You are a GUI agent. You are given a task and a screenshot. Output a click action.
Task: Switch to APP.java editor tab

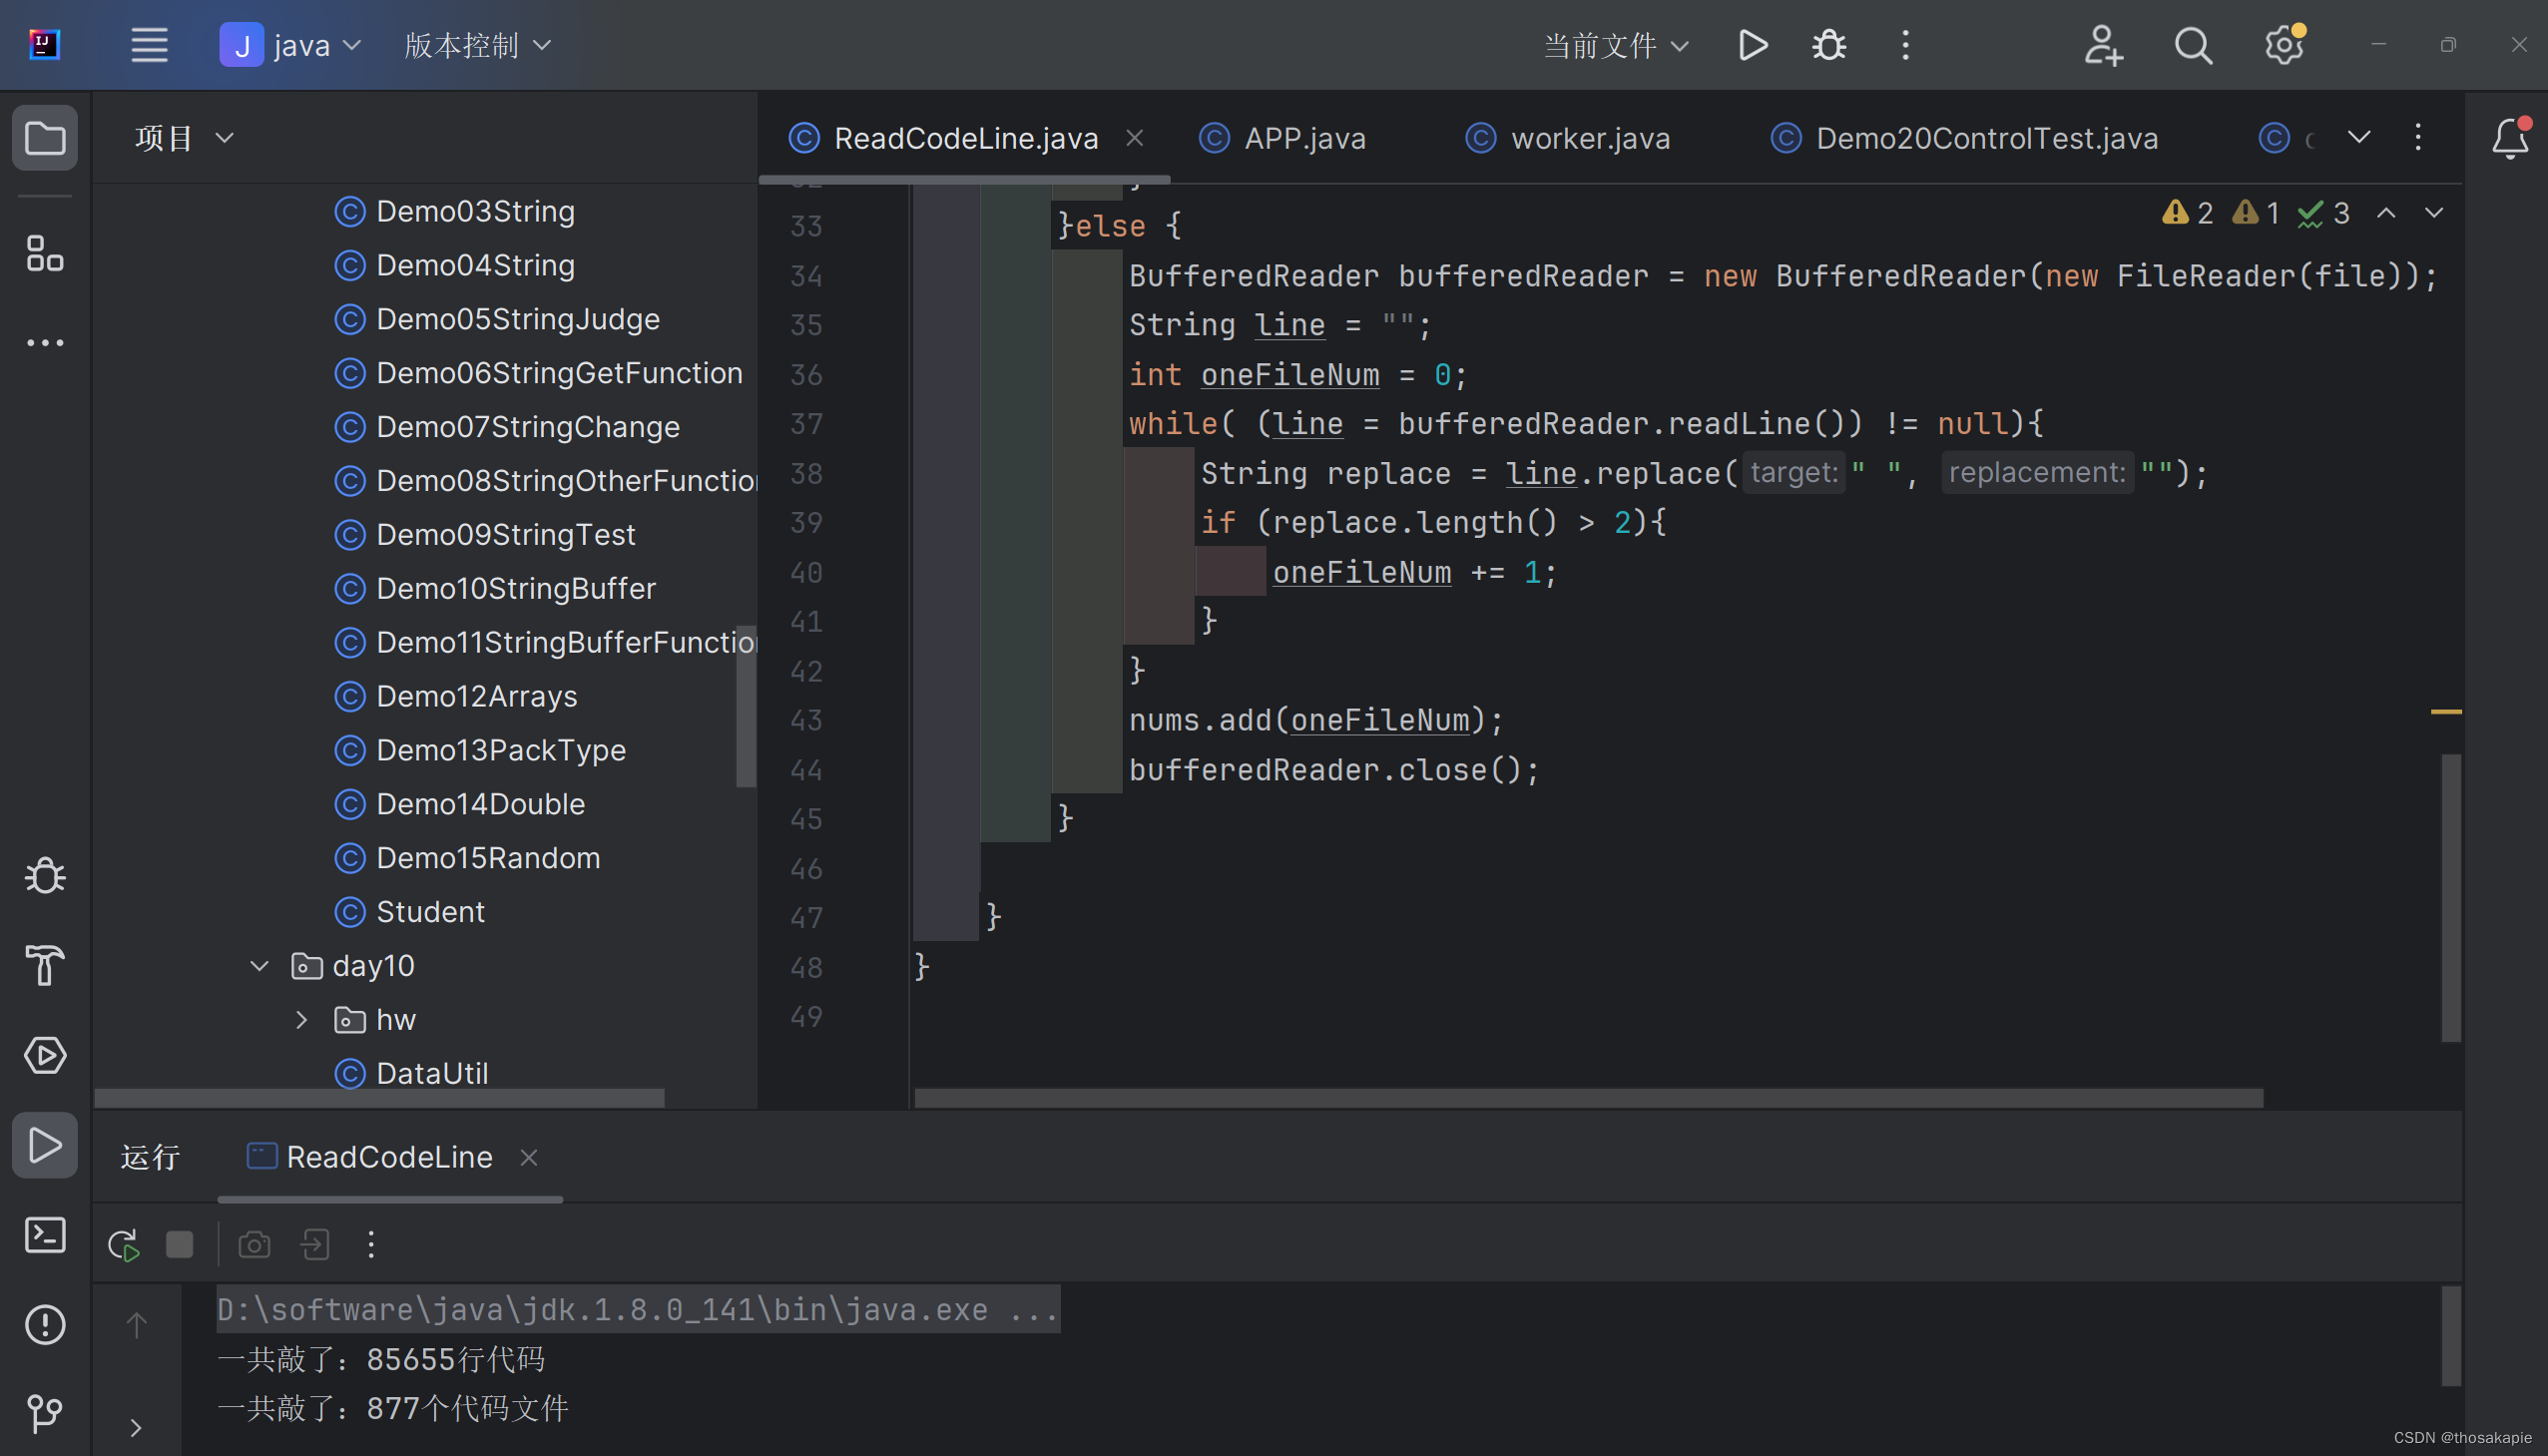[x=1283, y=138]
